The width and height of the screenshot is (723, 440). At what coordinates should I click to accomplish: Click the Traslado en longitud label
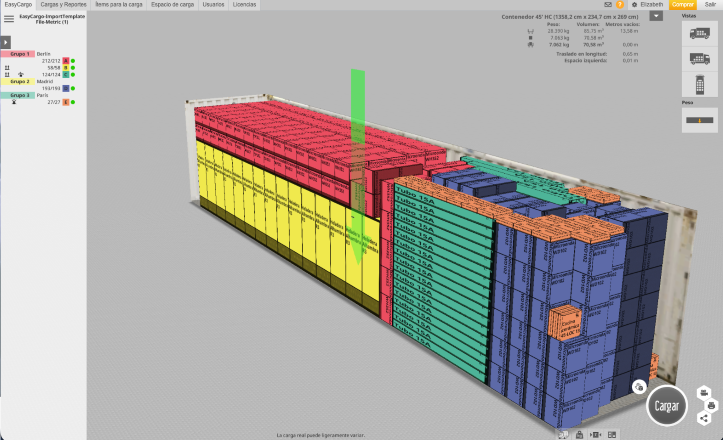[581, 54]
